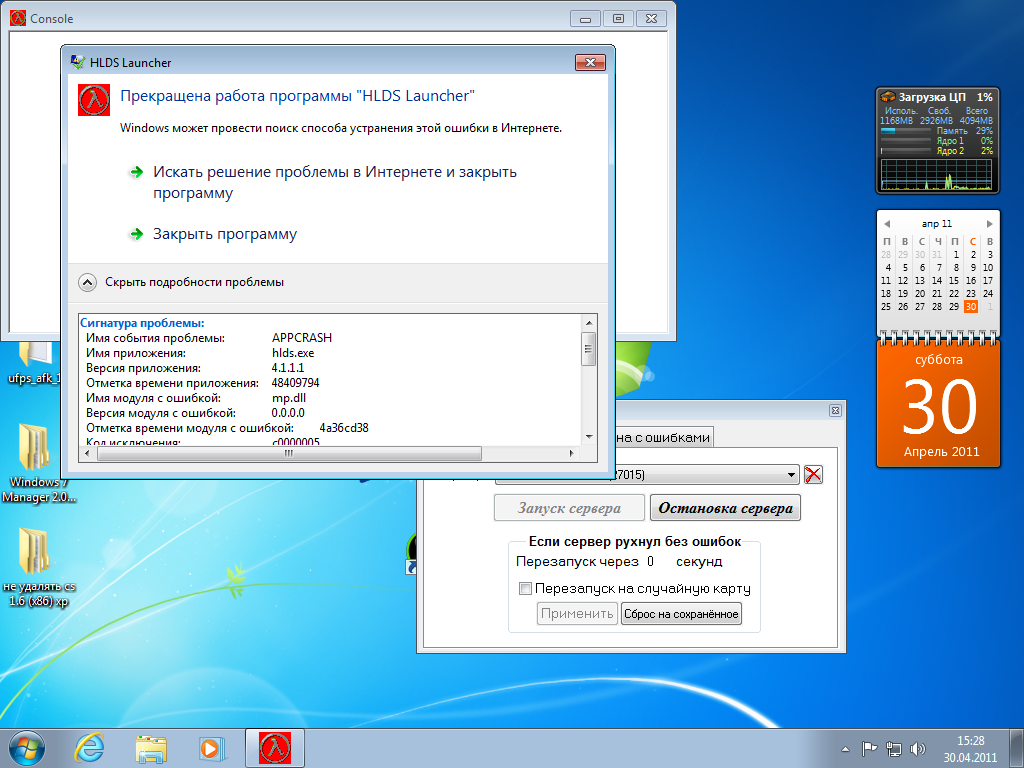
Task: Click Сброс на сохранённое button
Action: click(681, 614)
